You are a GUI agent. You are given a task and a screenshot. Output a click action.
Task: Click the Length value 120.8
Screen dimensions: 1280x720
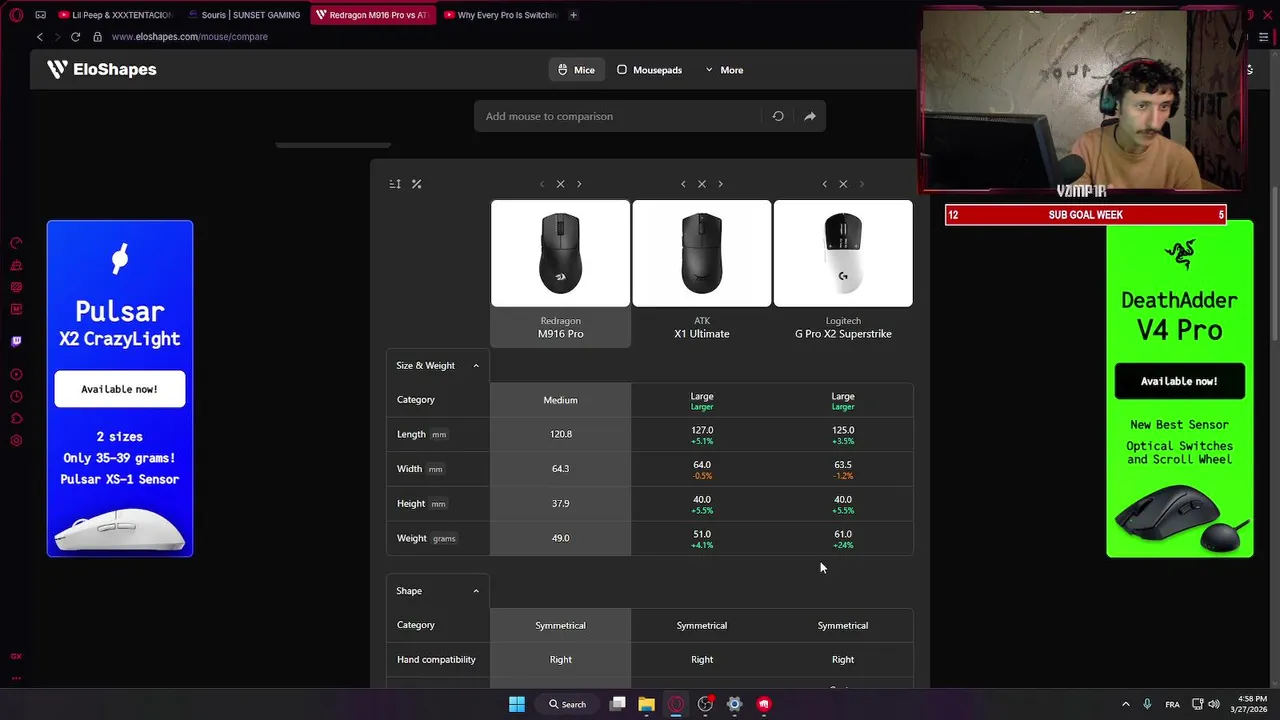pyautogui.click(x=560, y=434)
